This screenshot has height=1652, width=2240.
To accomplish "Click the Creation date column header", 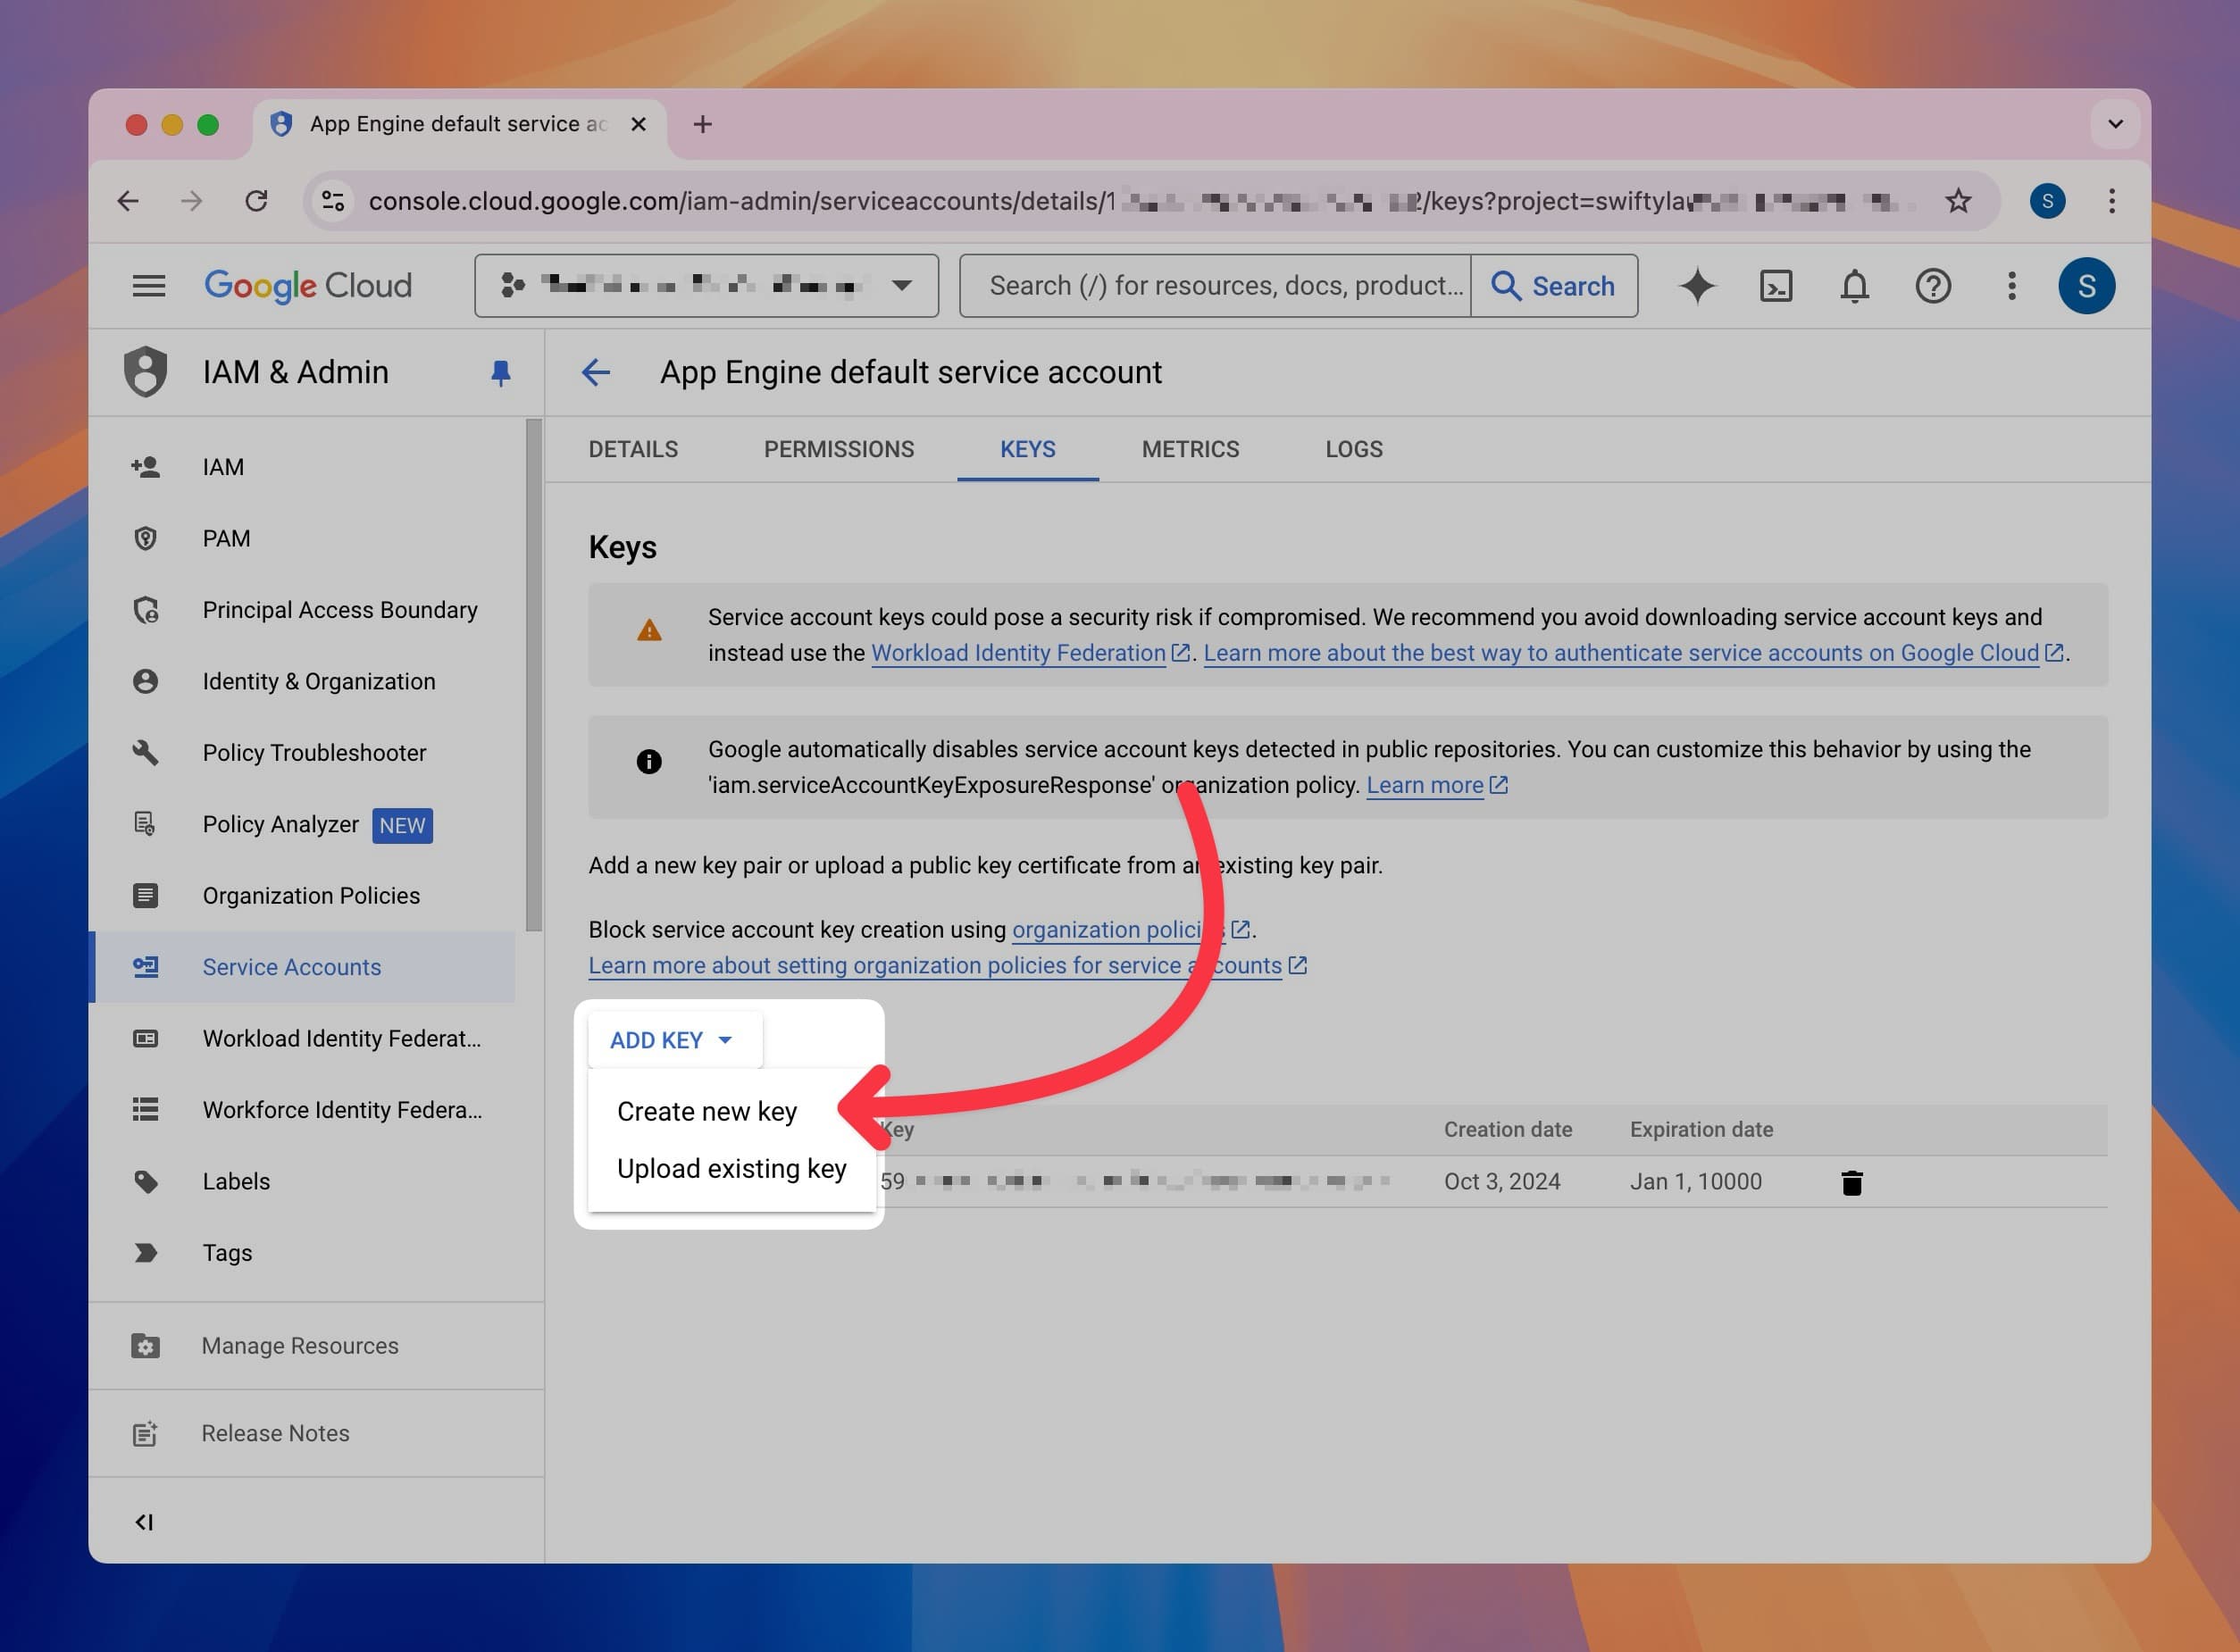I will pyautogui.click(x=1508, y=1130).
